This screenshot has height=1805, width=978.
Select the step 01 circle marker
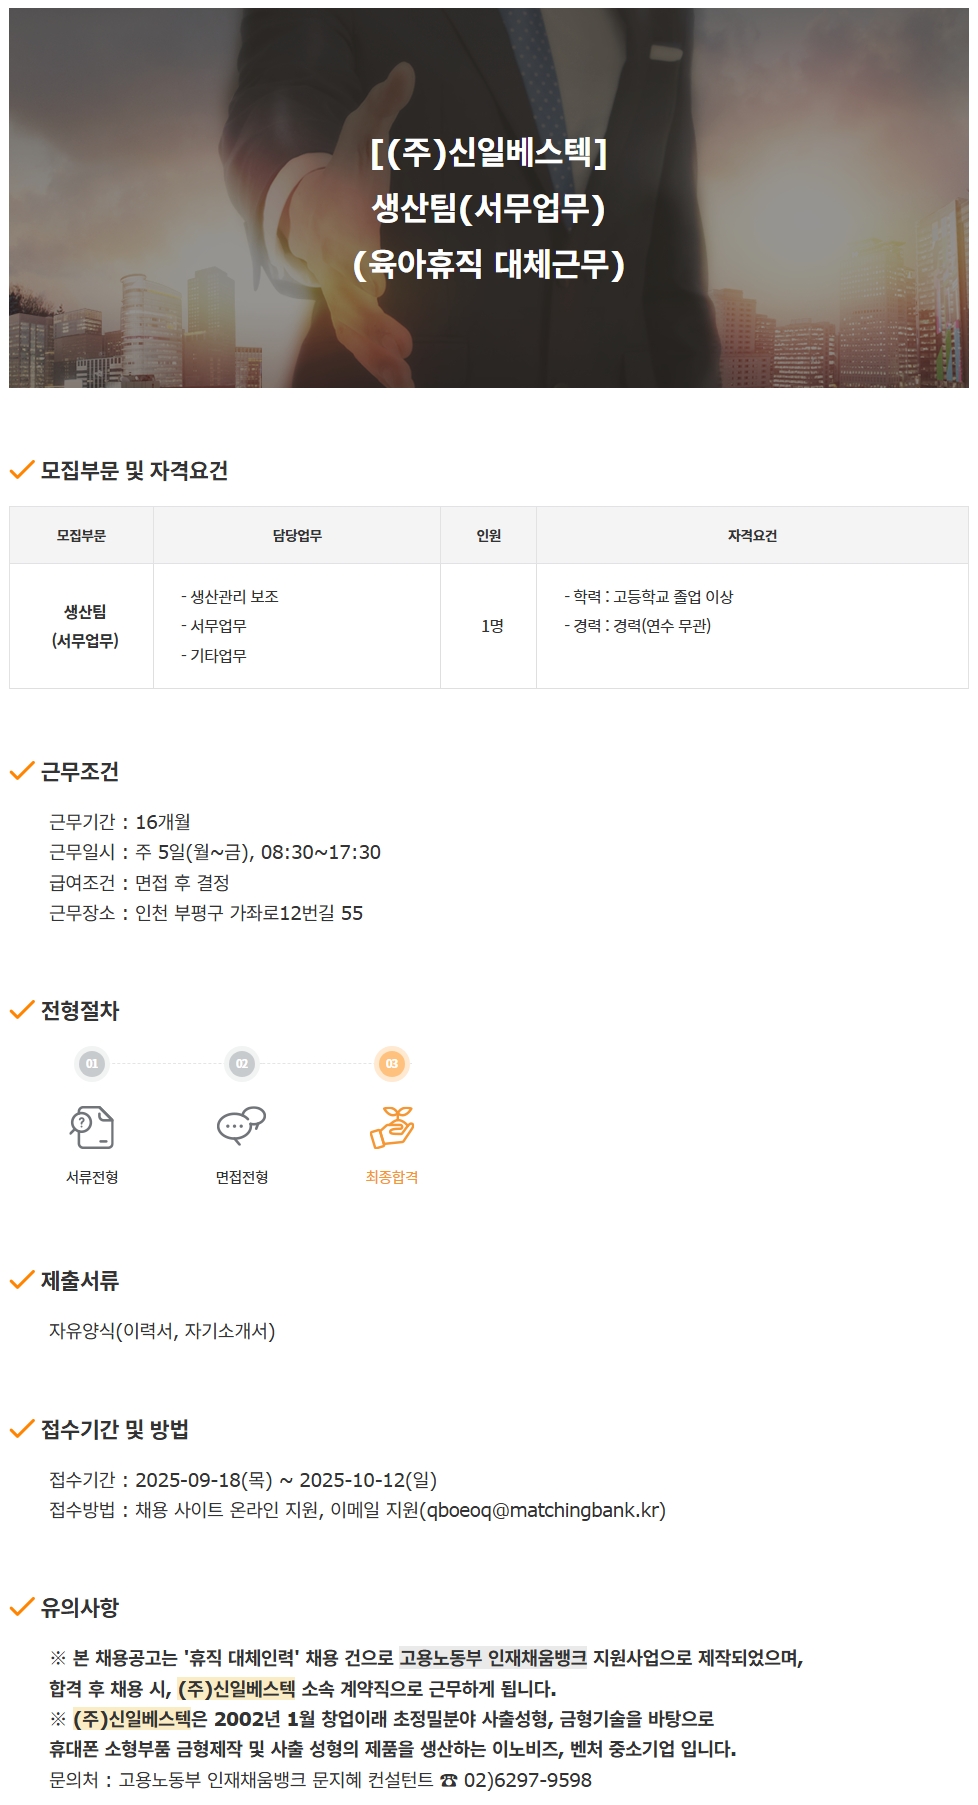tap(92, 1064)
